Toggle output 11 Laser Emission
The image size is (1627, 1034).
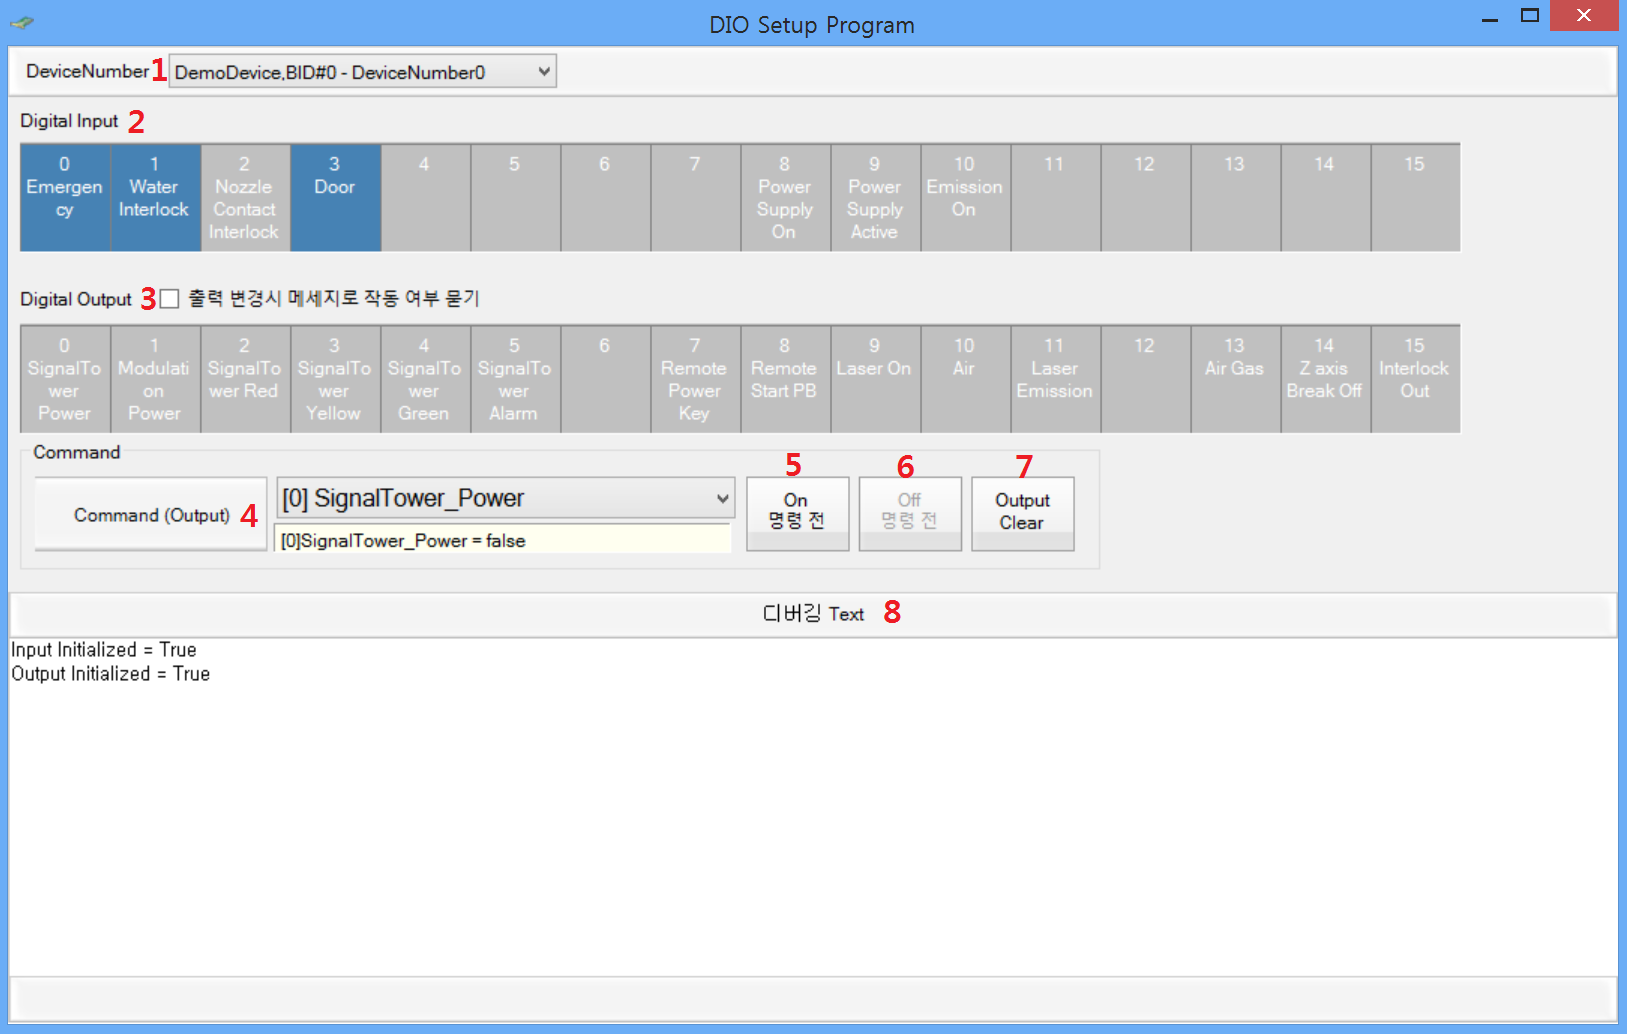point(1055,379)
